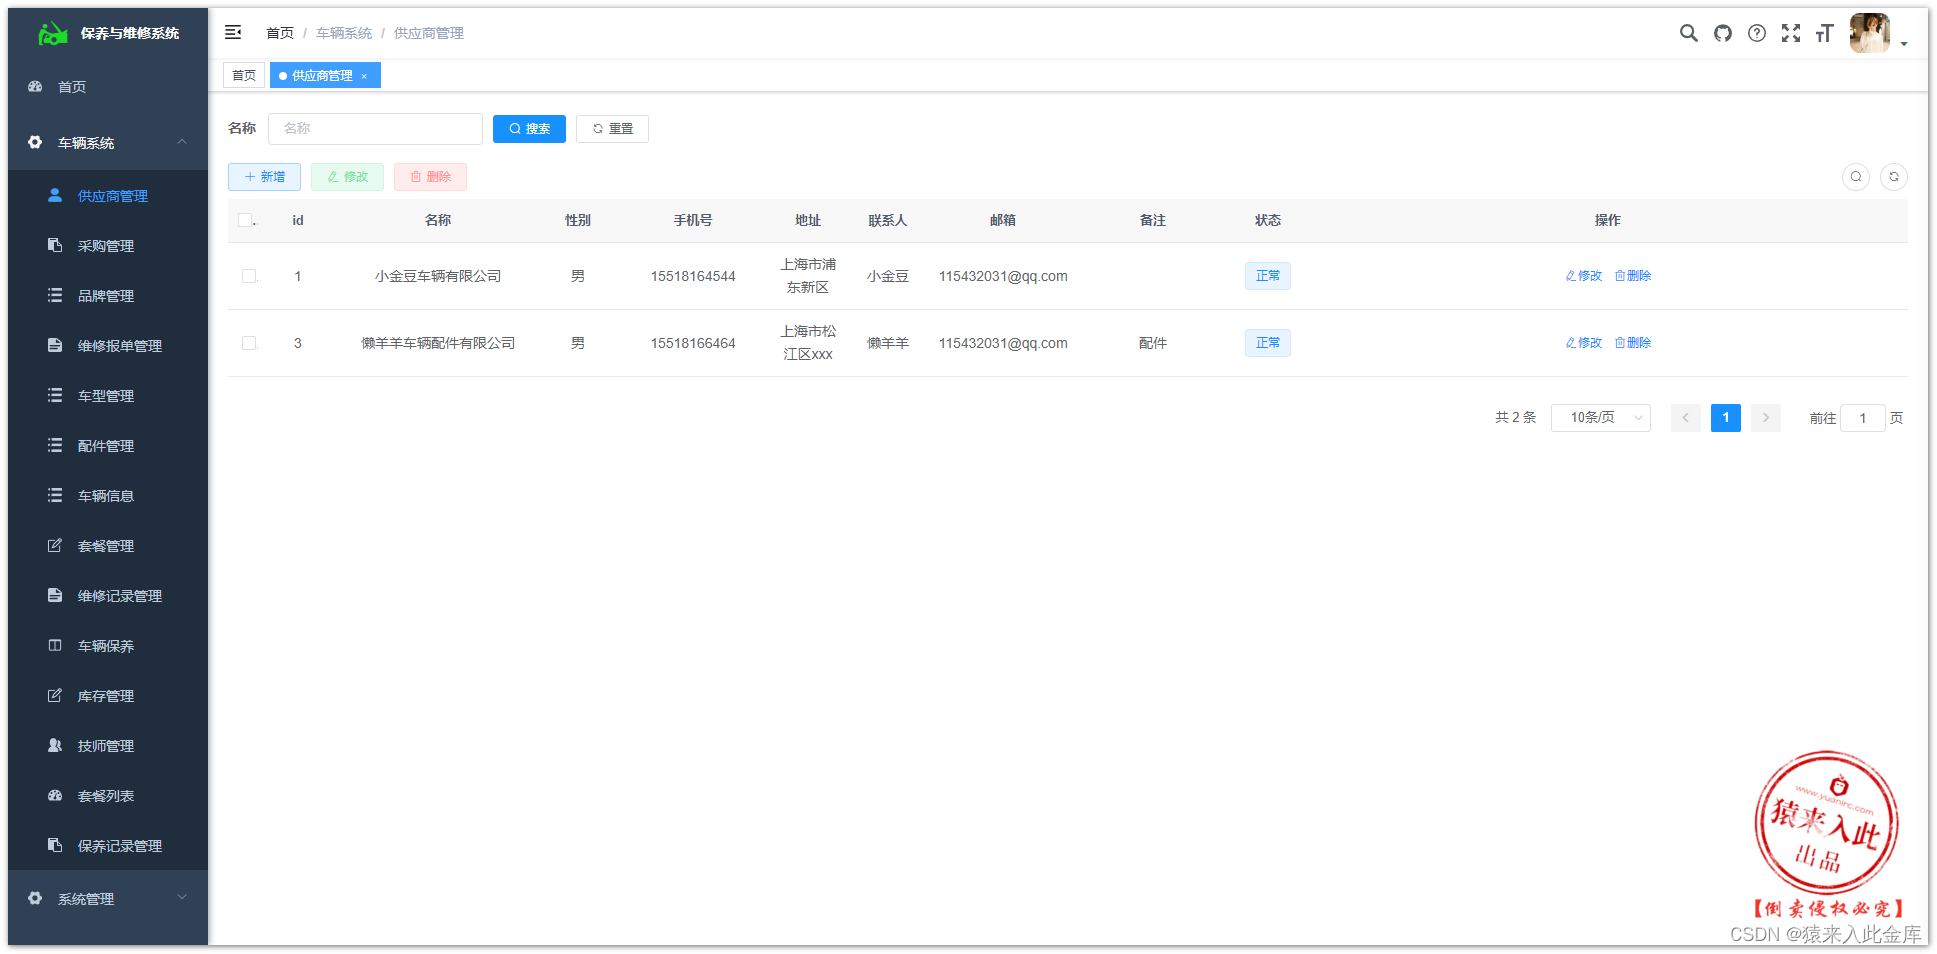Open the GitHub source link icon

1723,33
